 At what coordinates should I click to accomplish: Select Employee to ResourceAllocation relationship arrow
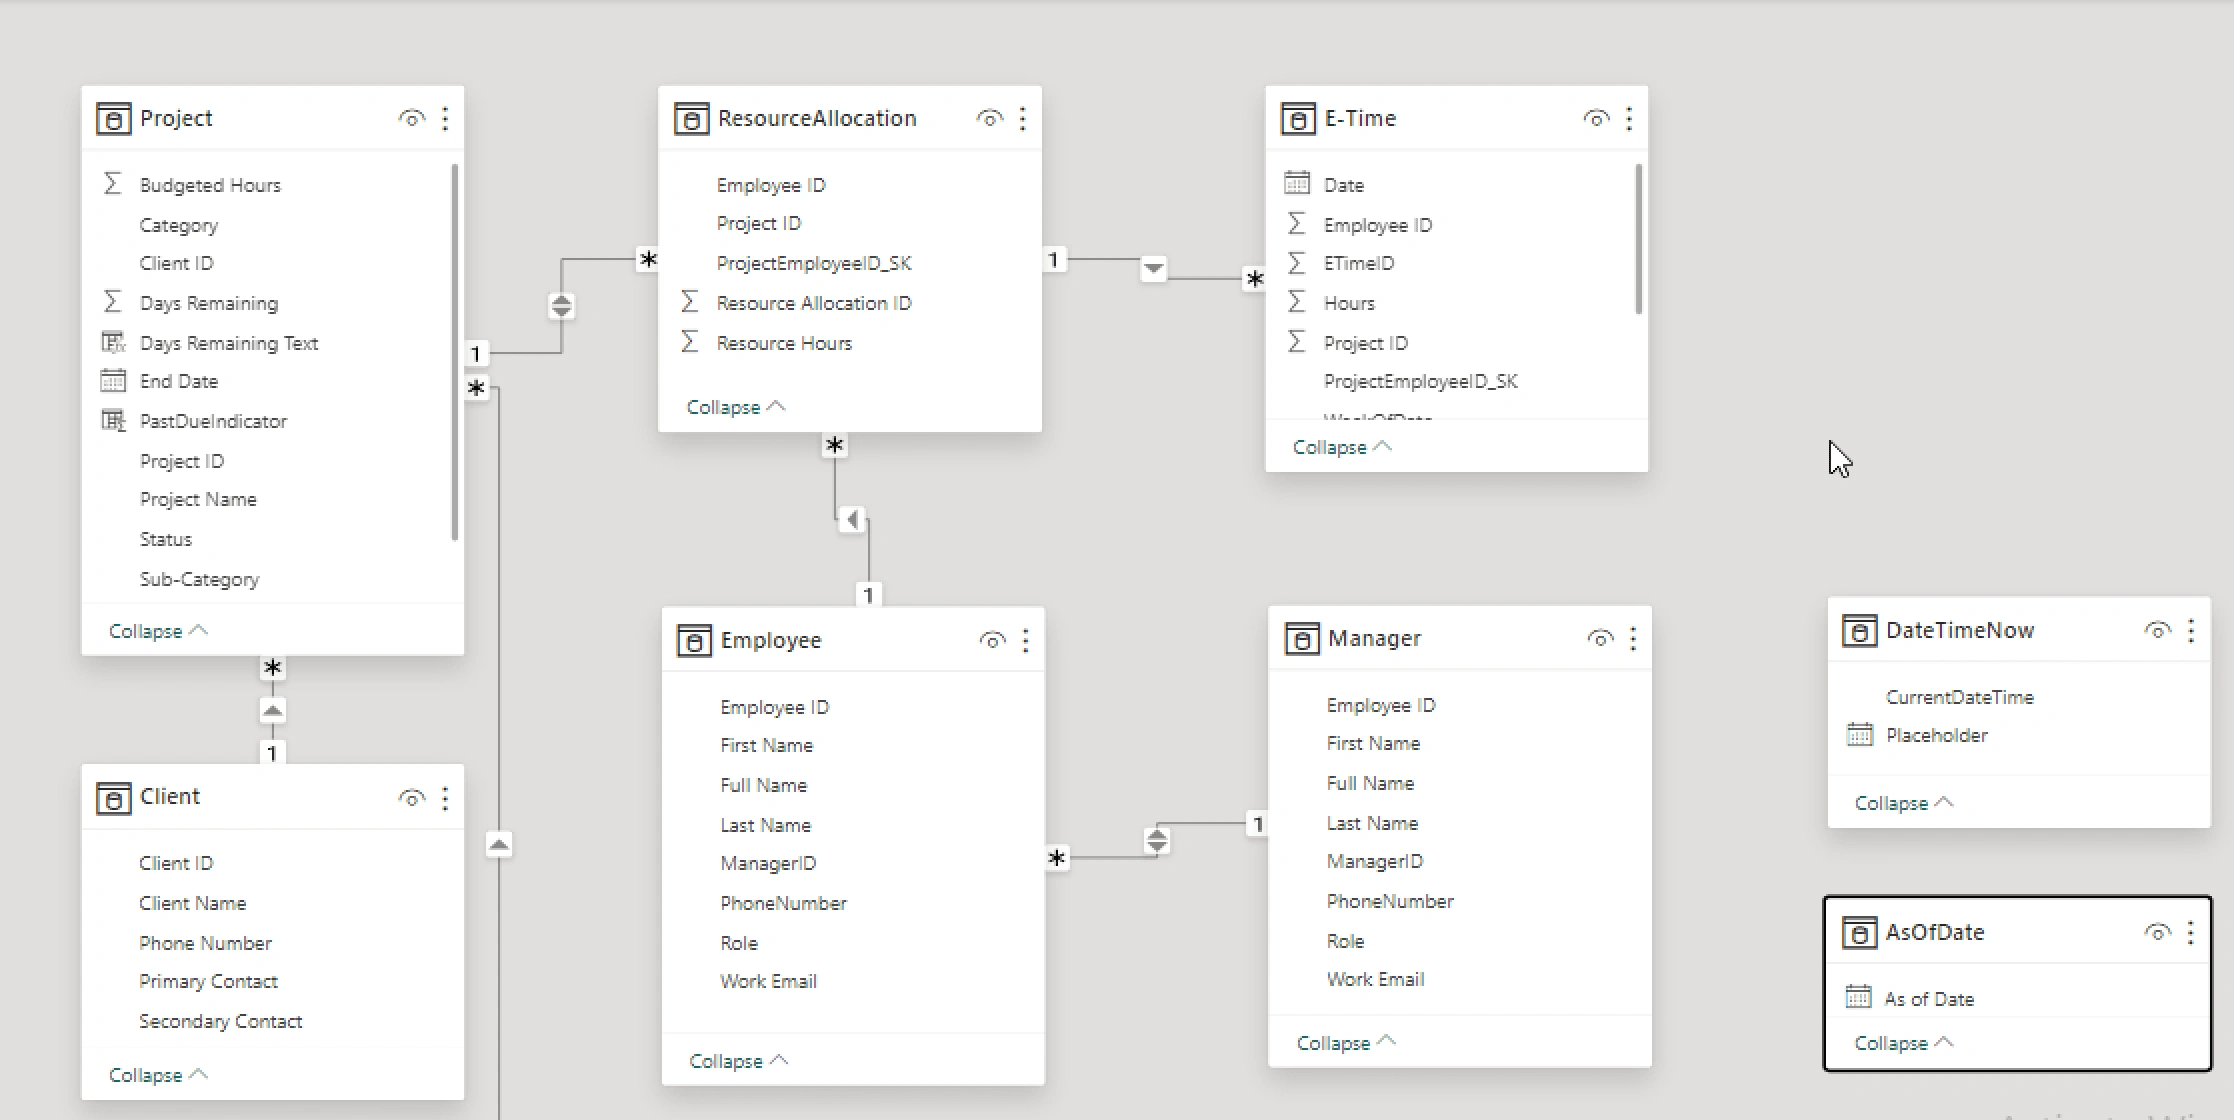click(851, 520)
